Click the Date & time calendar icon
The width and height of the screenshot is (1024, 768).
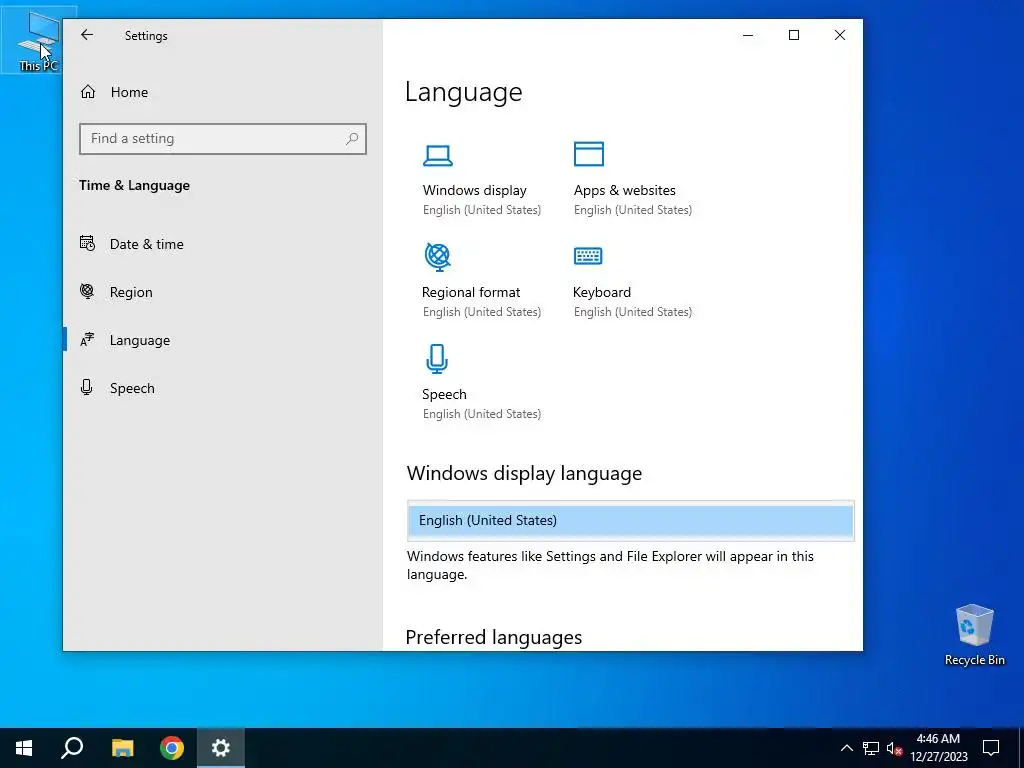point(87,243)
